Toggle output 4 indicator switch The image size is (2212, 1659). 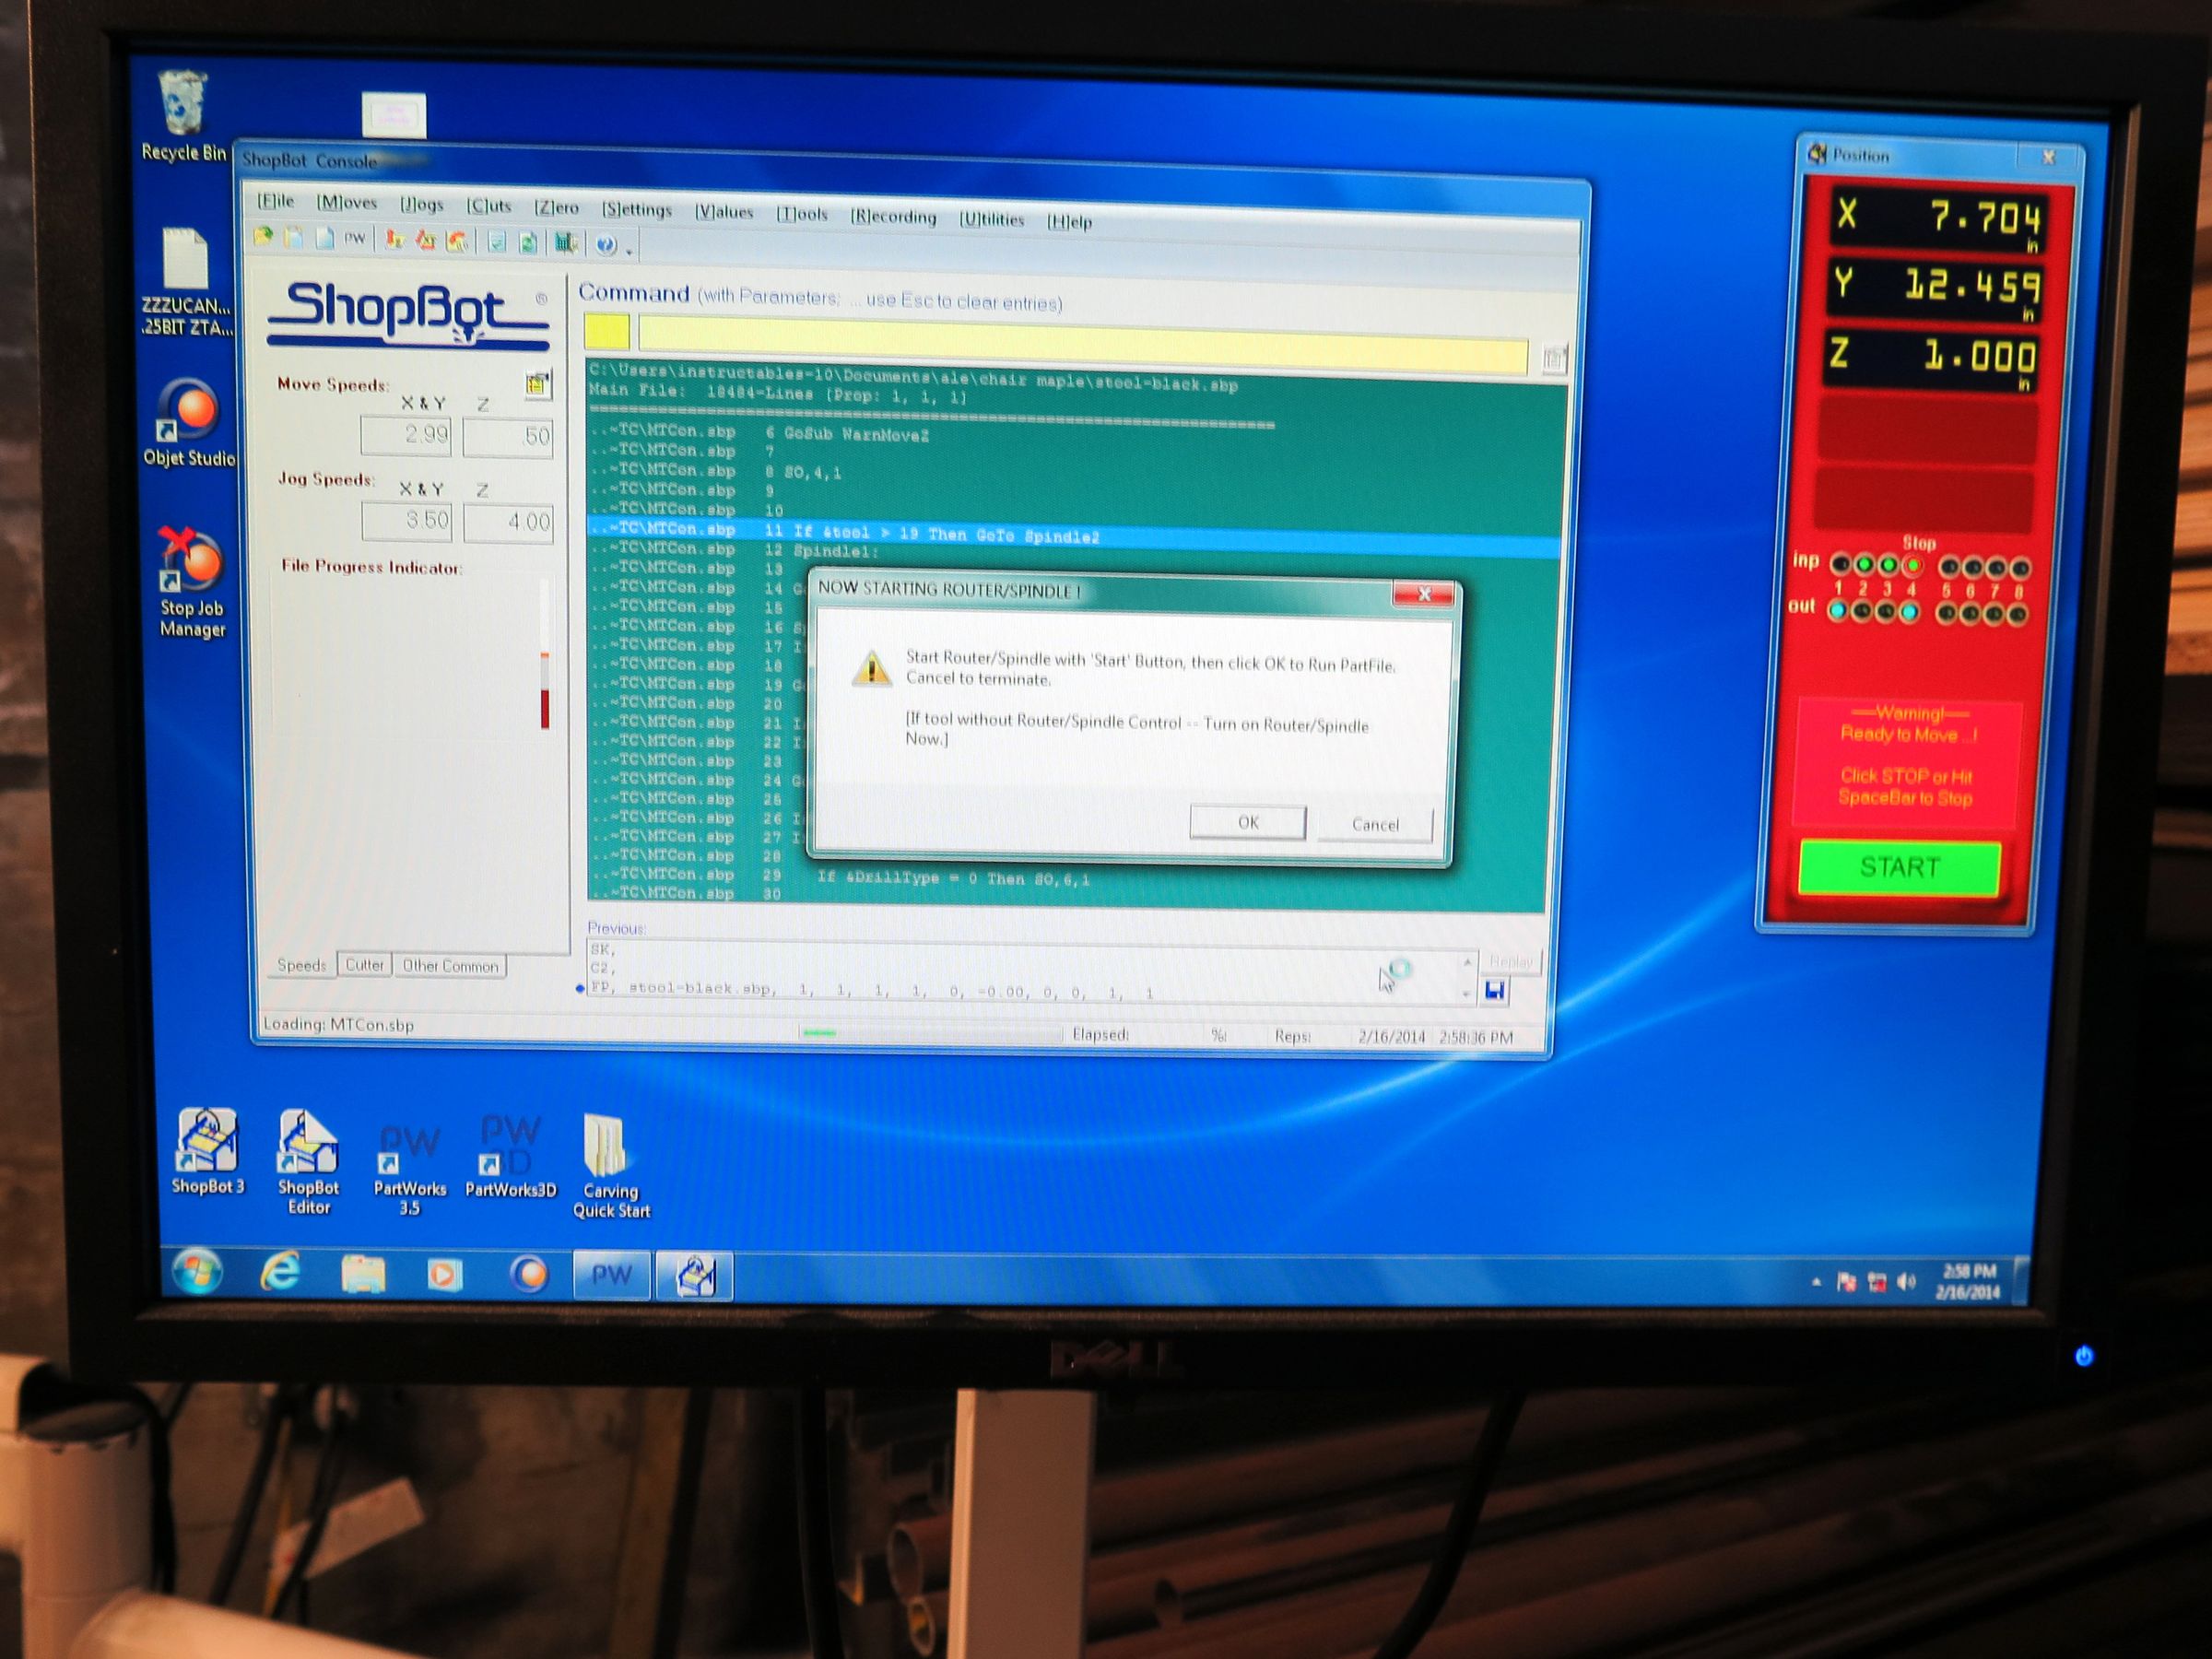click(1910, 612)
